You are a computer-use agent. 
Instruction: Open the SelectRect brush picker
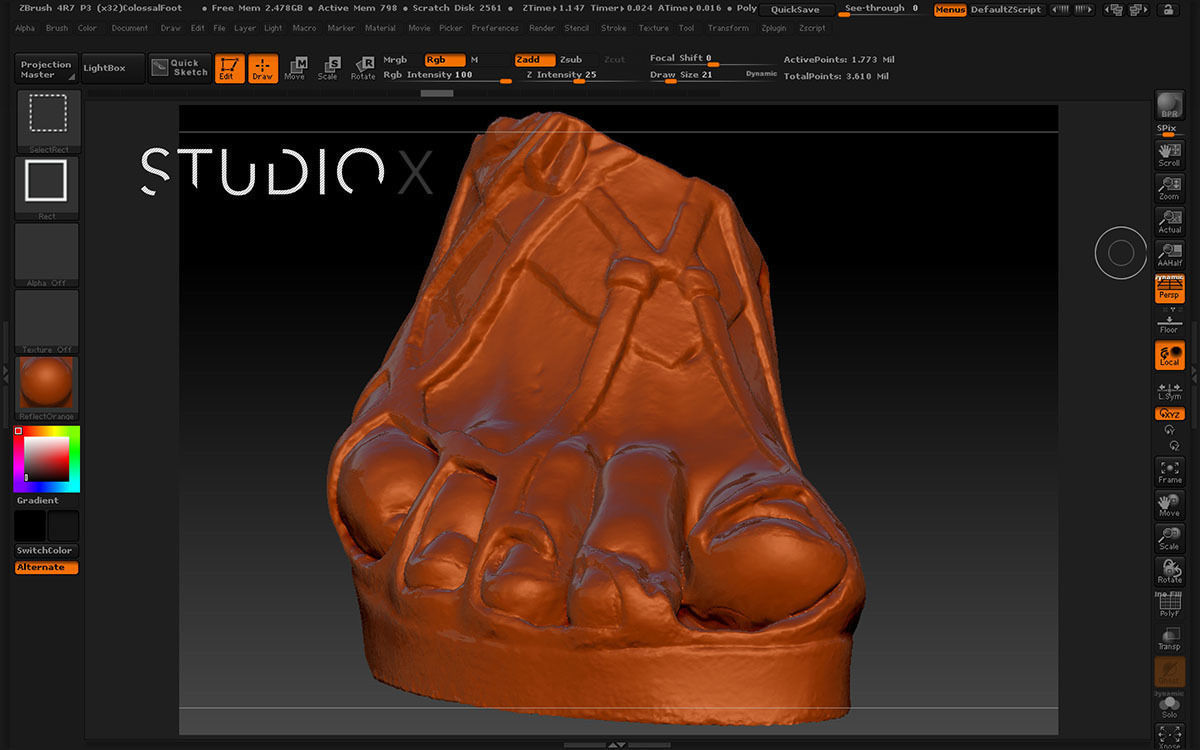click(47, 120)
